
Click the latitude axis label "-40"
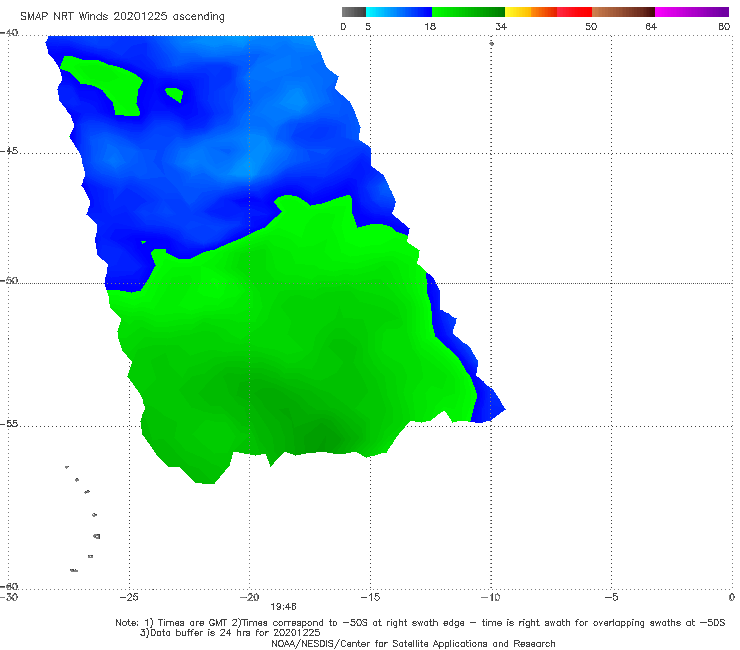point(9,33)
